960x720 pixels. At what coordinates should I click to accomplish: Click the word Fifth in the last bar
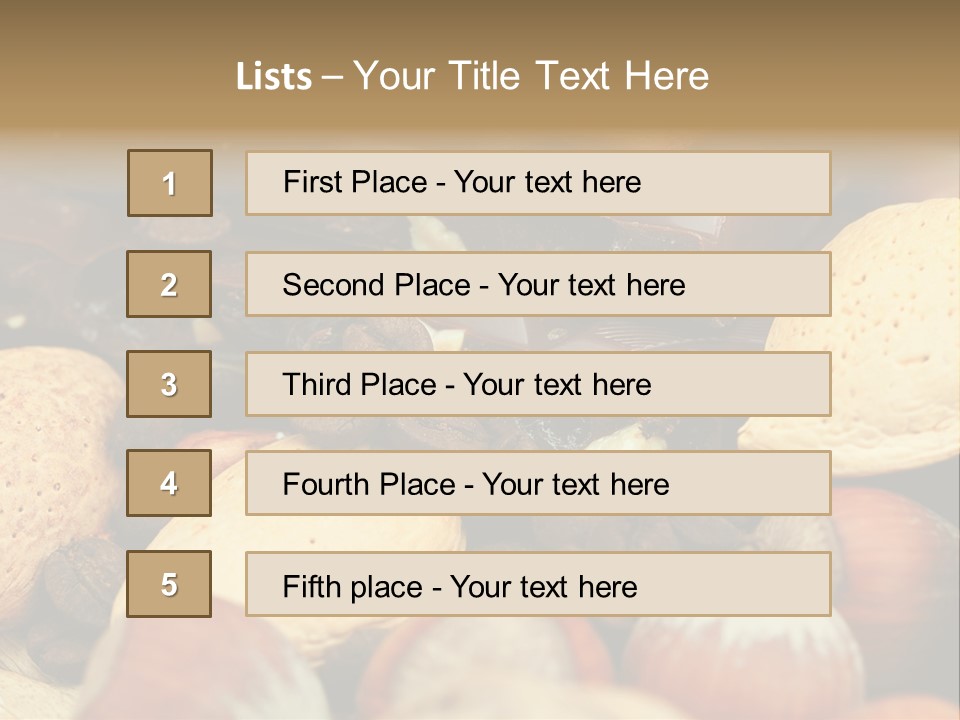coord(311,586)
